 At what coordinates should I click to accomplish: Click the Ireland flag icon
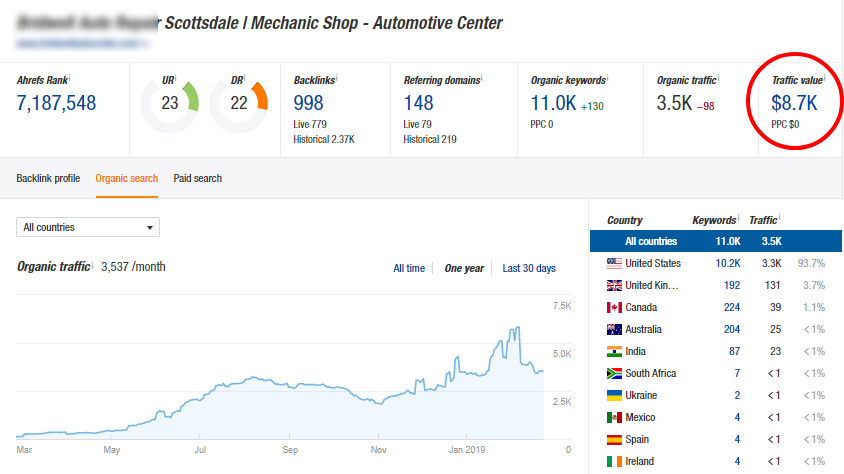click(x=614, y=462)
